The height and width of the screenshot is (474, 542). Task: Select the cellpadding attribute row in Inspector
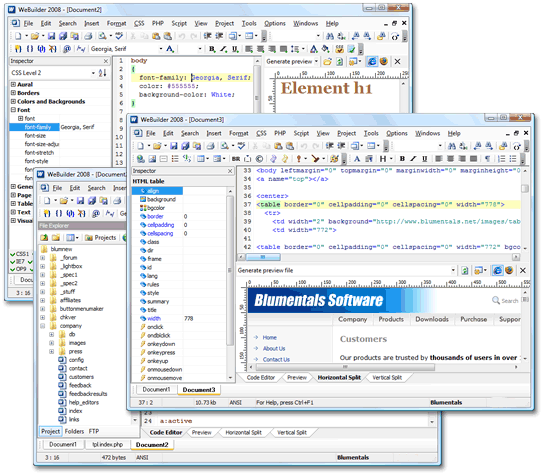coord(179,225)
